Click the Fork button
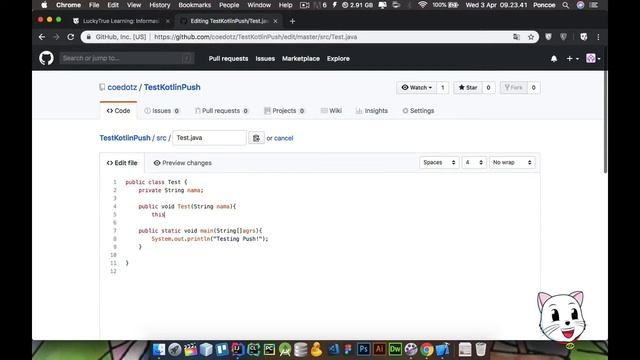This screenshot has height=360, width=640. tap(513, 87)
